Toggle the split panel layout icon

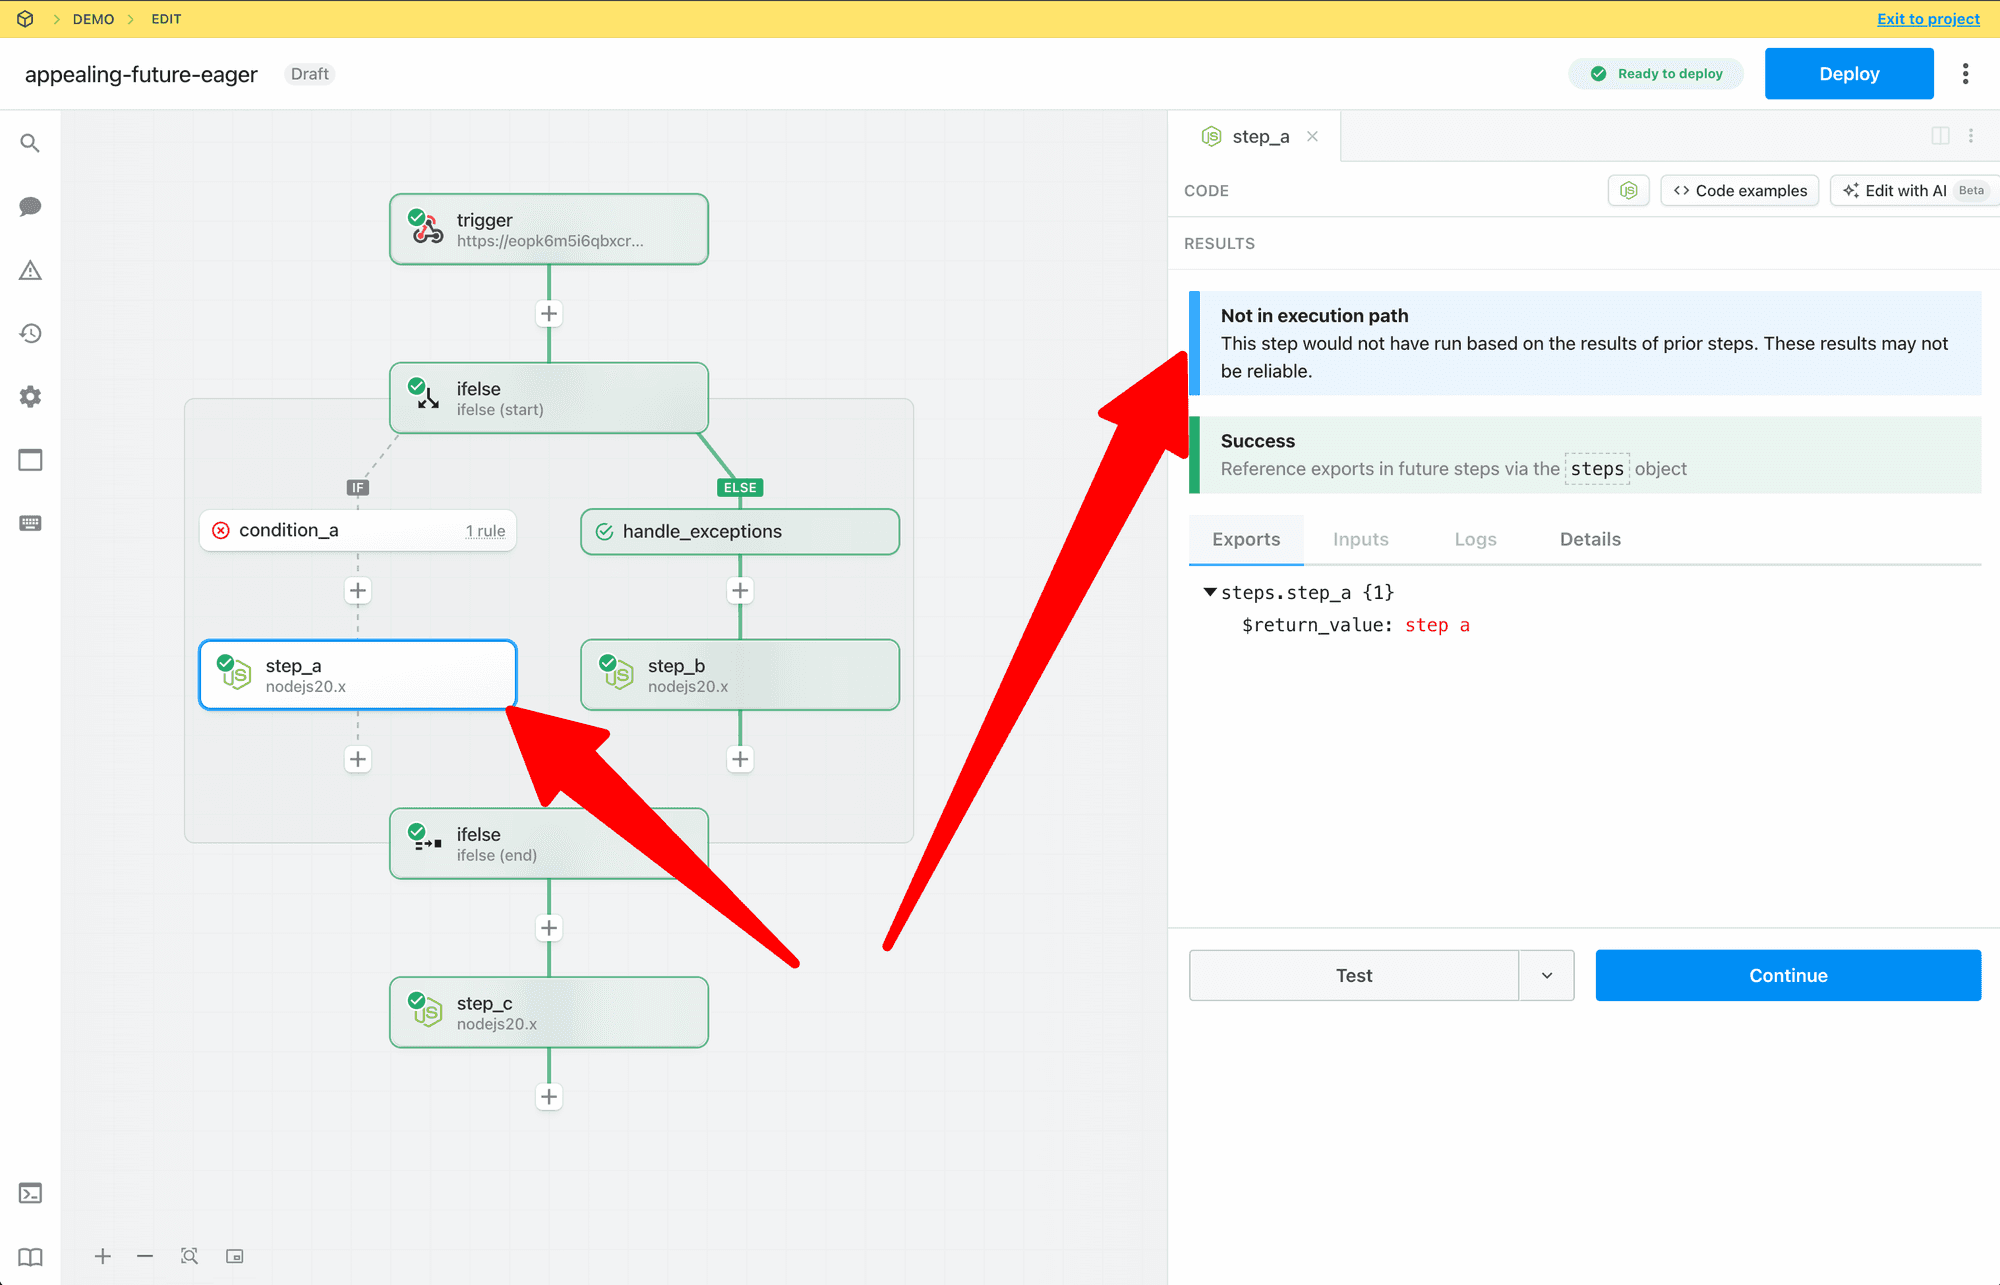1940,136
